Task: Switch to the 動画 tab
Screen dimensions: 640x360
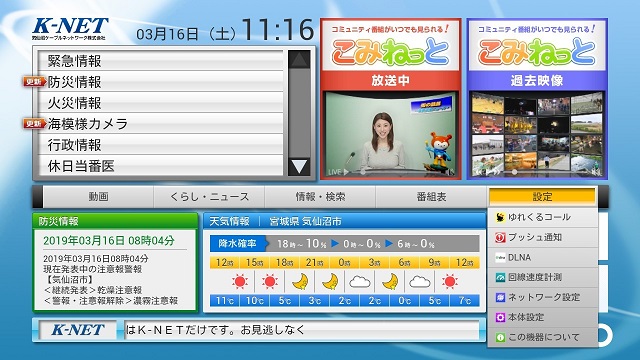Action: pyautogui.click(x=98, y=197)
